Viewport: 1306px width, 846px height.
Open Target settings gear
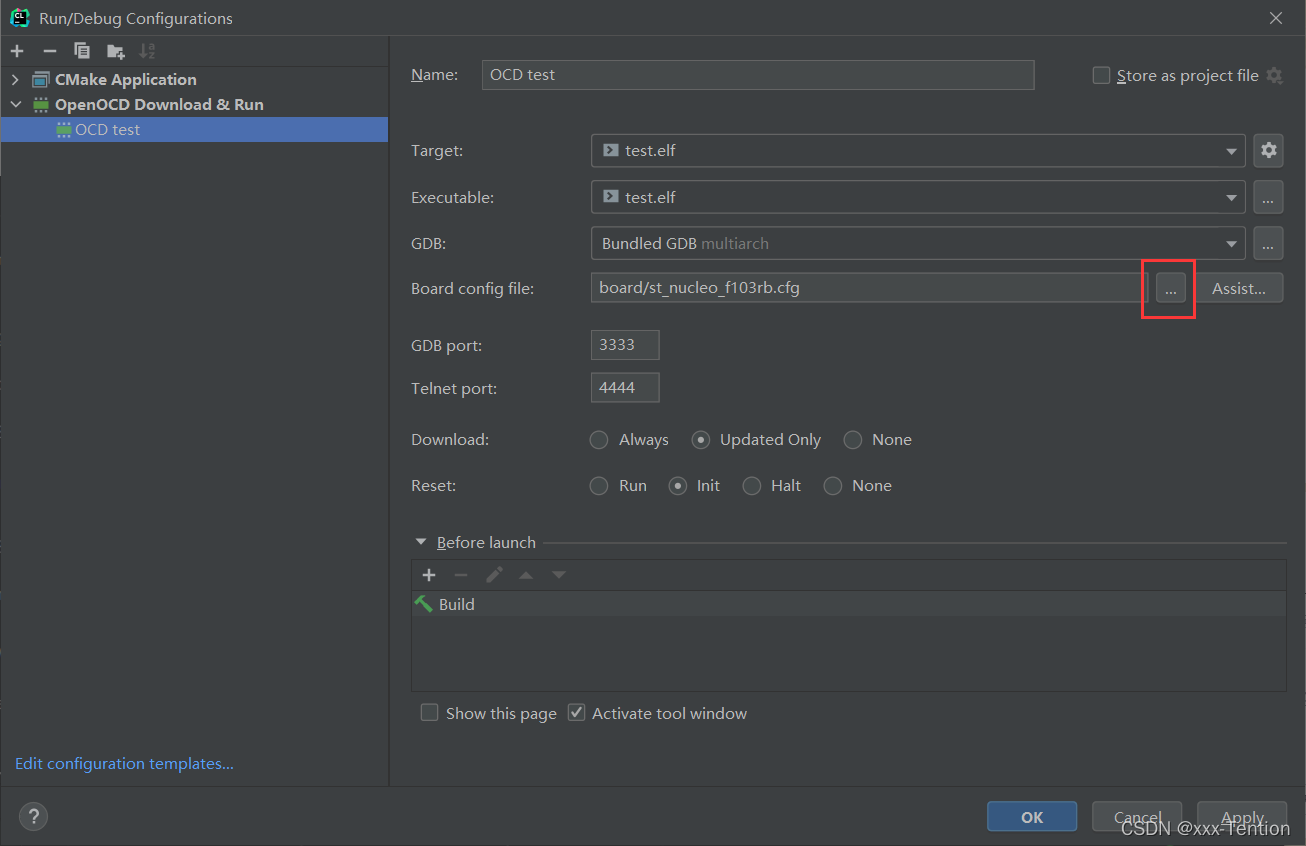coord(1268,151)
